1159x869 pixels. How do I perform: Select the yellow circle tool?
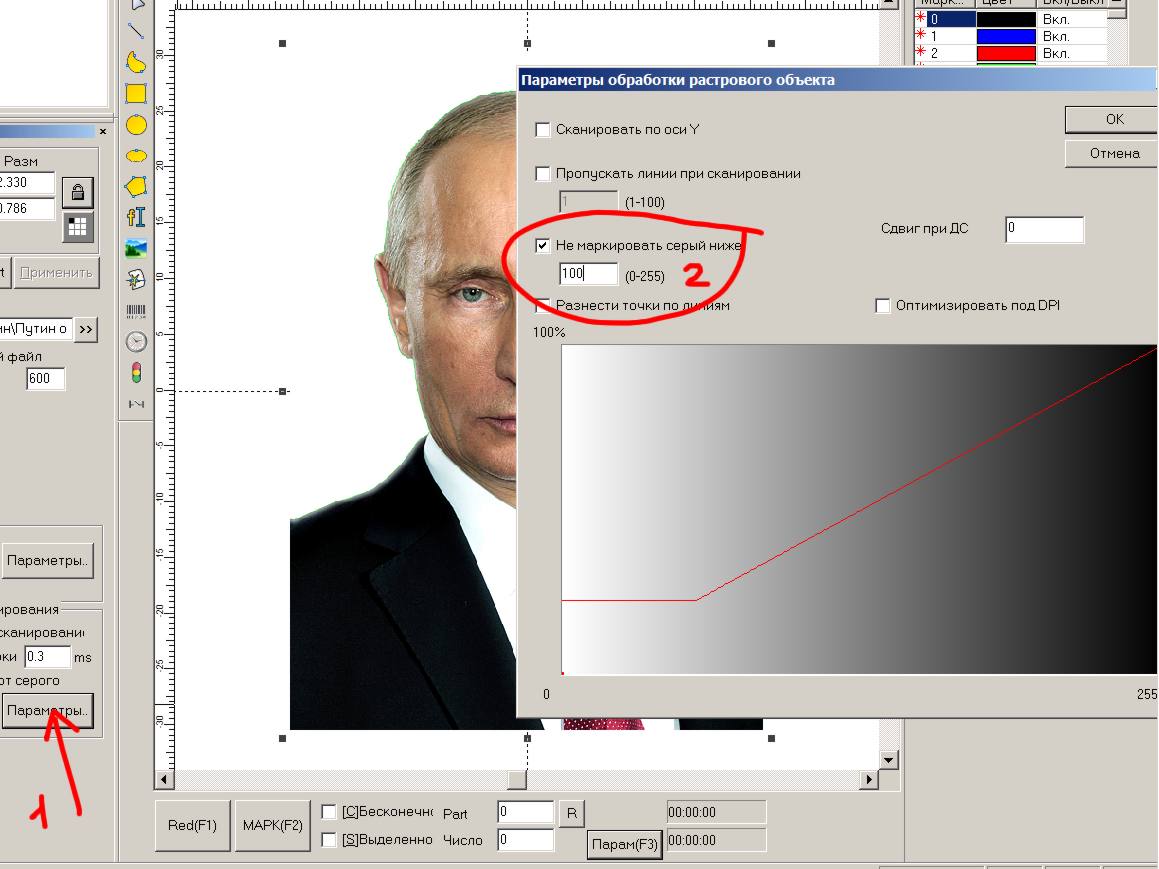pyautogui.click(x=136, y=125)
